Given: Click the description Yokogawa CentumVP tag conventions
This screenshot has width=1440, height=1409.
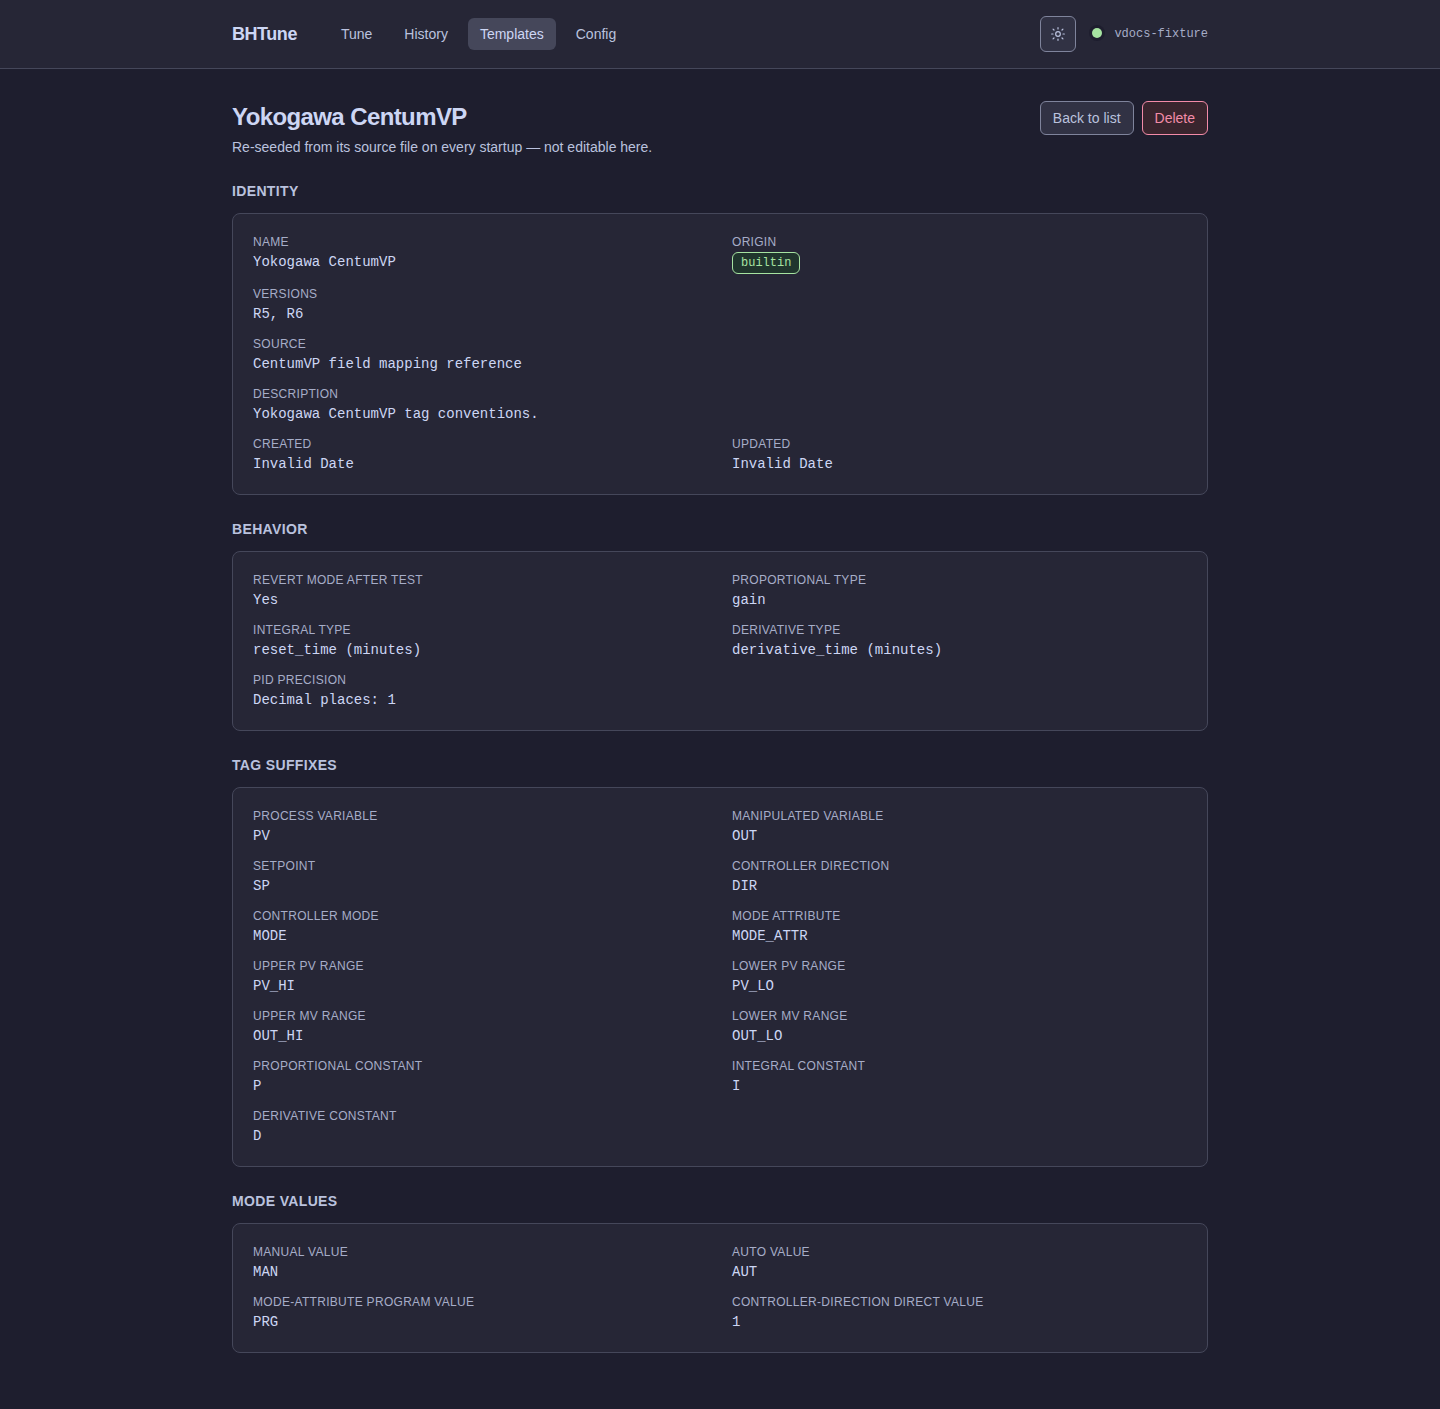Looking at the screenshot, I should point(395,414).
